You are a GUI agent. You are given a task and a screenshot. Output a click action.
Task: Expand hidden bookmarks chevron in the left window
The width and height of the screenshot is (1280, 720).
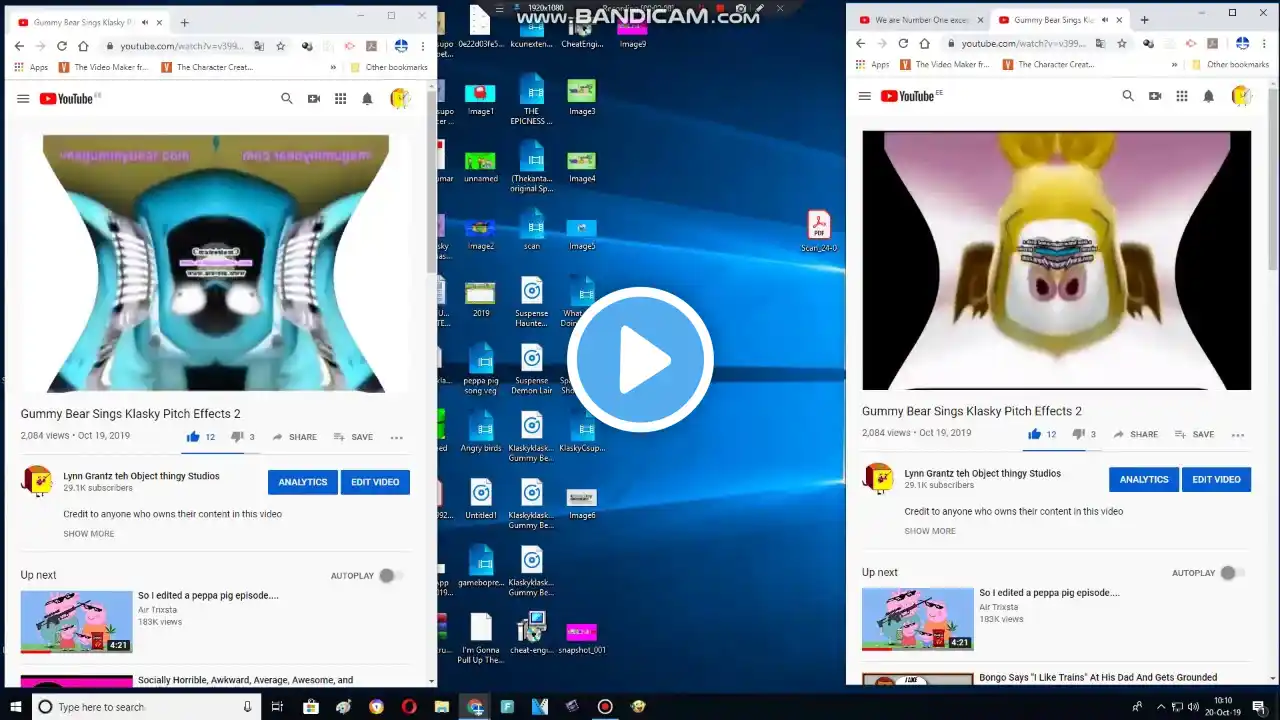[x=333, y=67]
